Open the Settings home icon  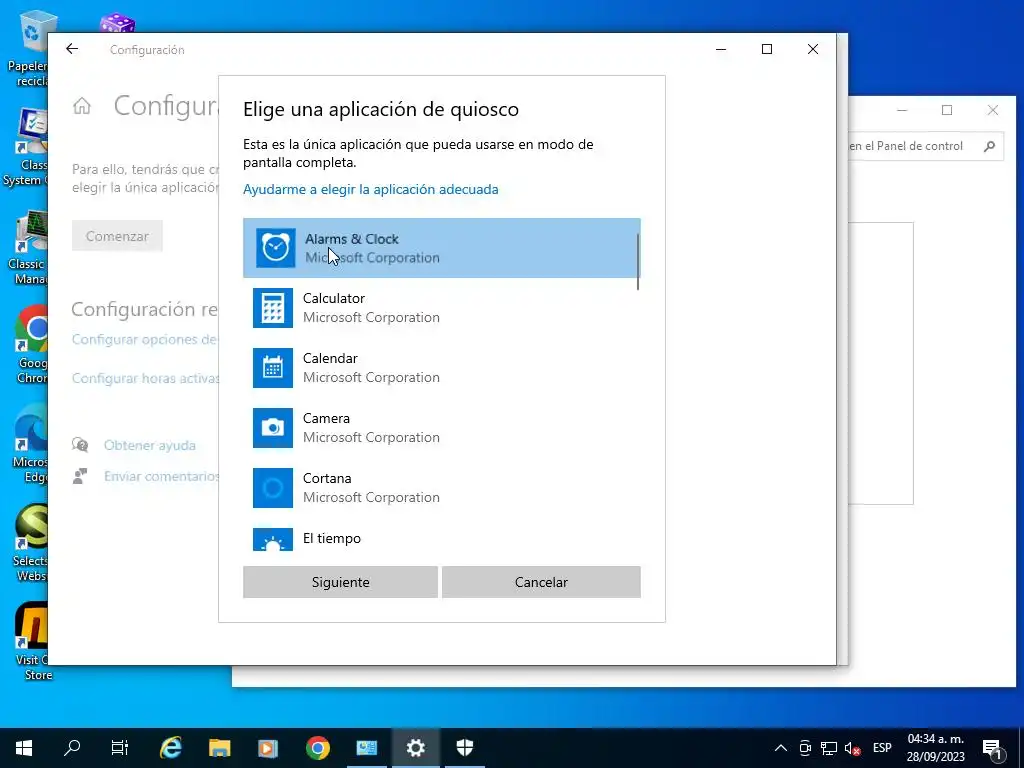coord(82,106)
